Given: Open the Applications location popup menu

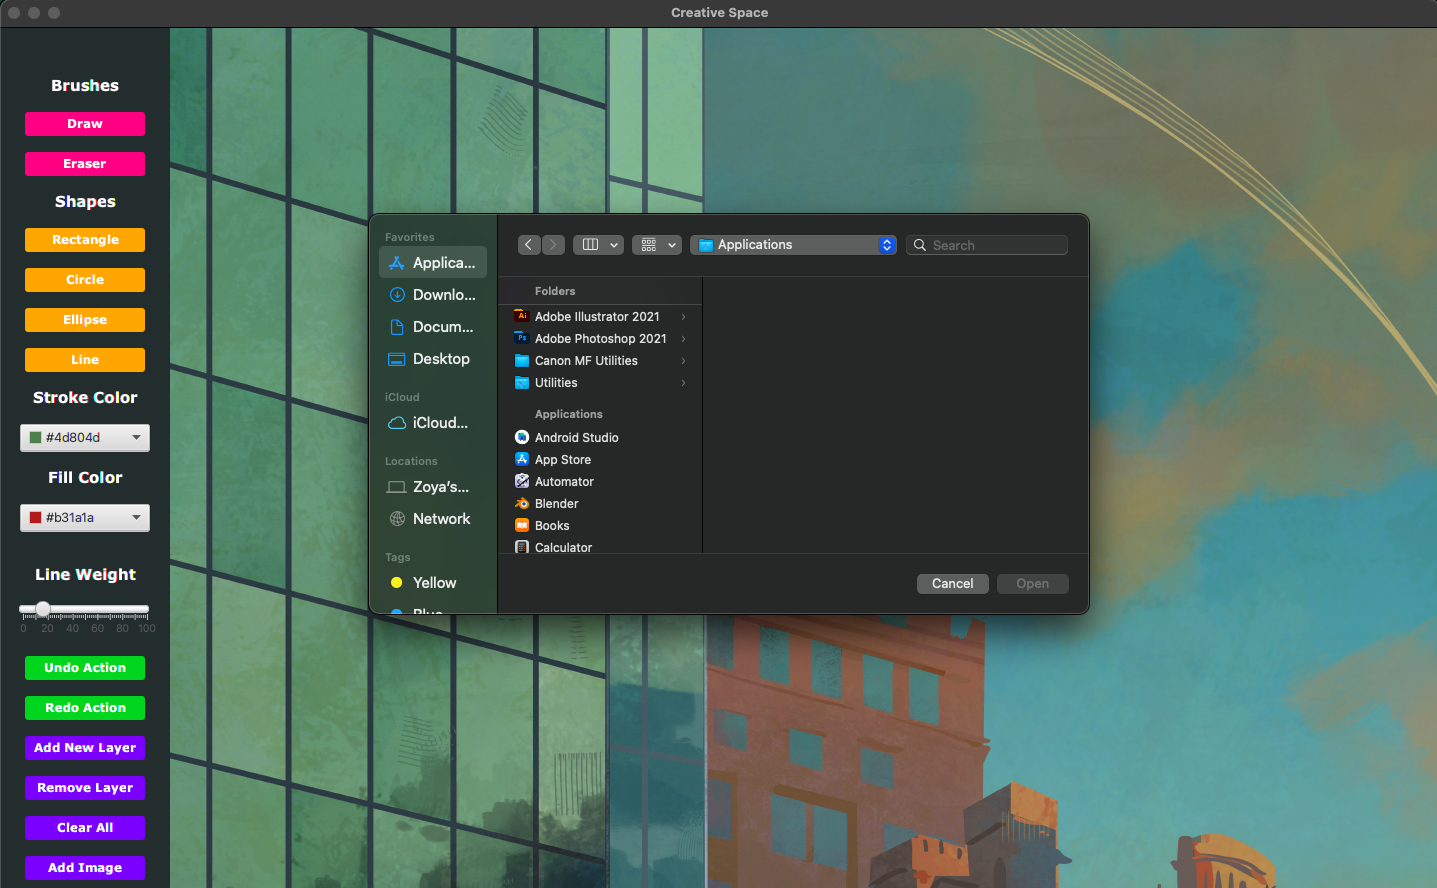Looking at the screenshot, I should 793,245.
